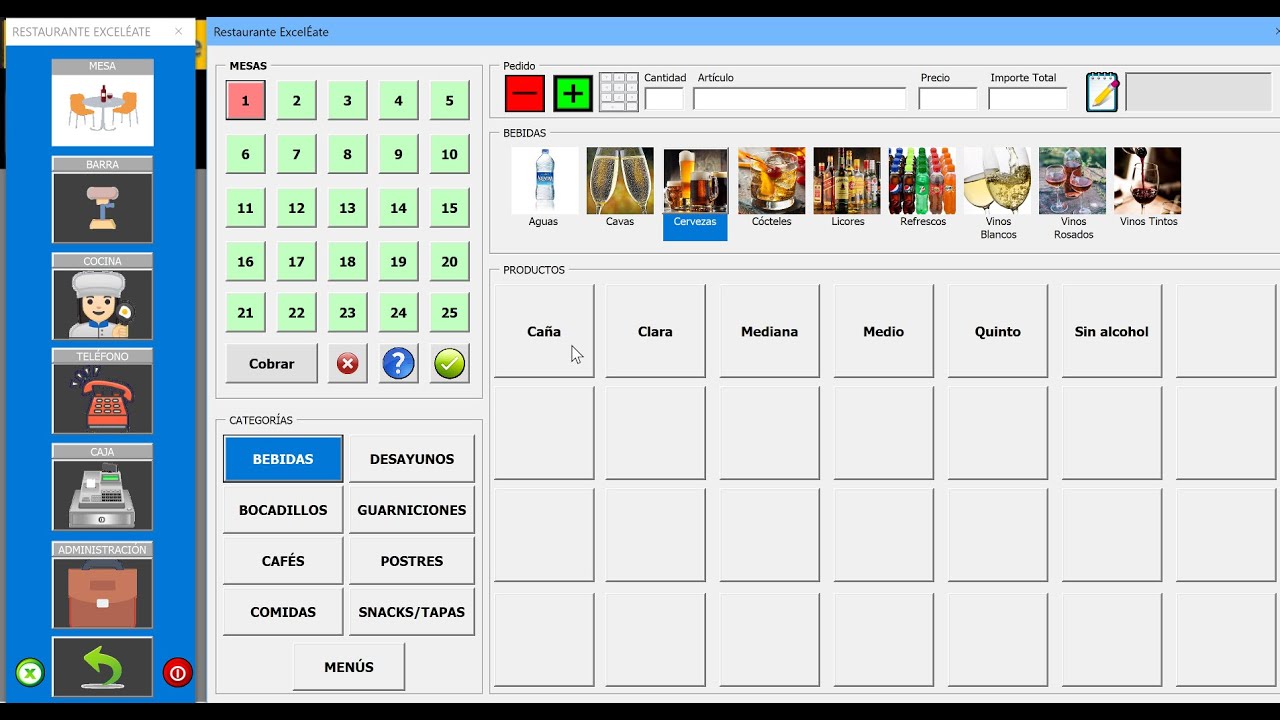1280x720 pixels.
Task: Click the Precio input field
Action: tap(948, 98)
